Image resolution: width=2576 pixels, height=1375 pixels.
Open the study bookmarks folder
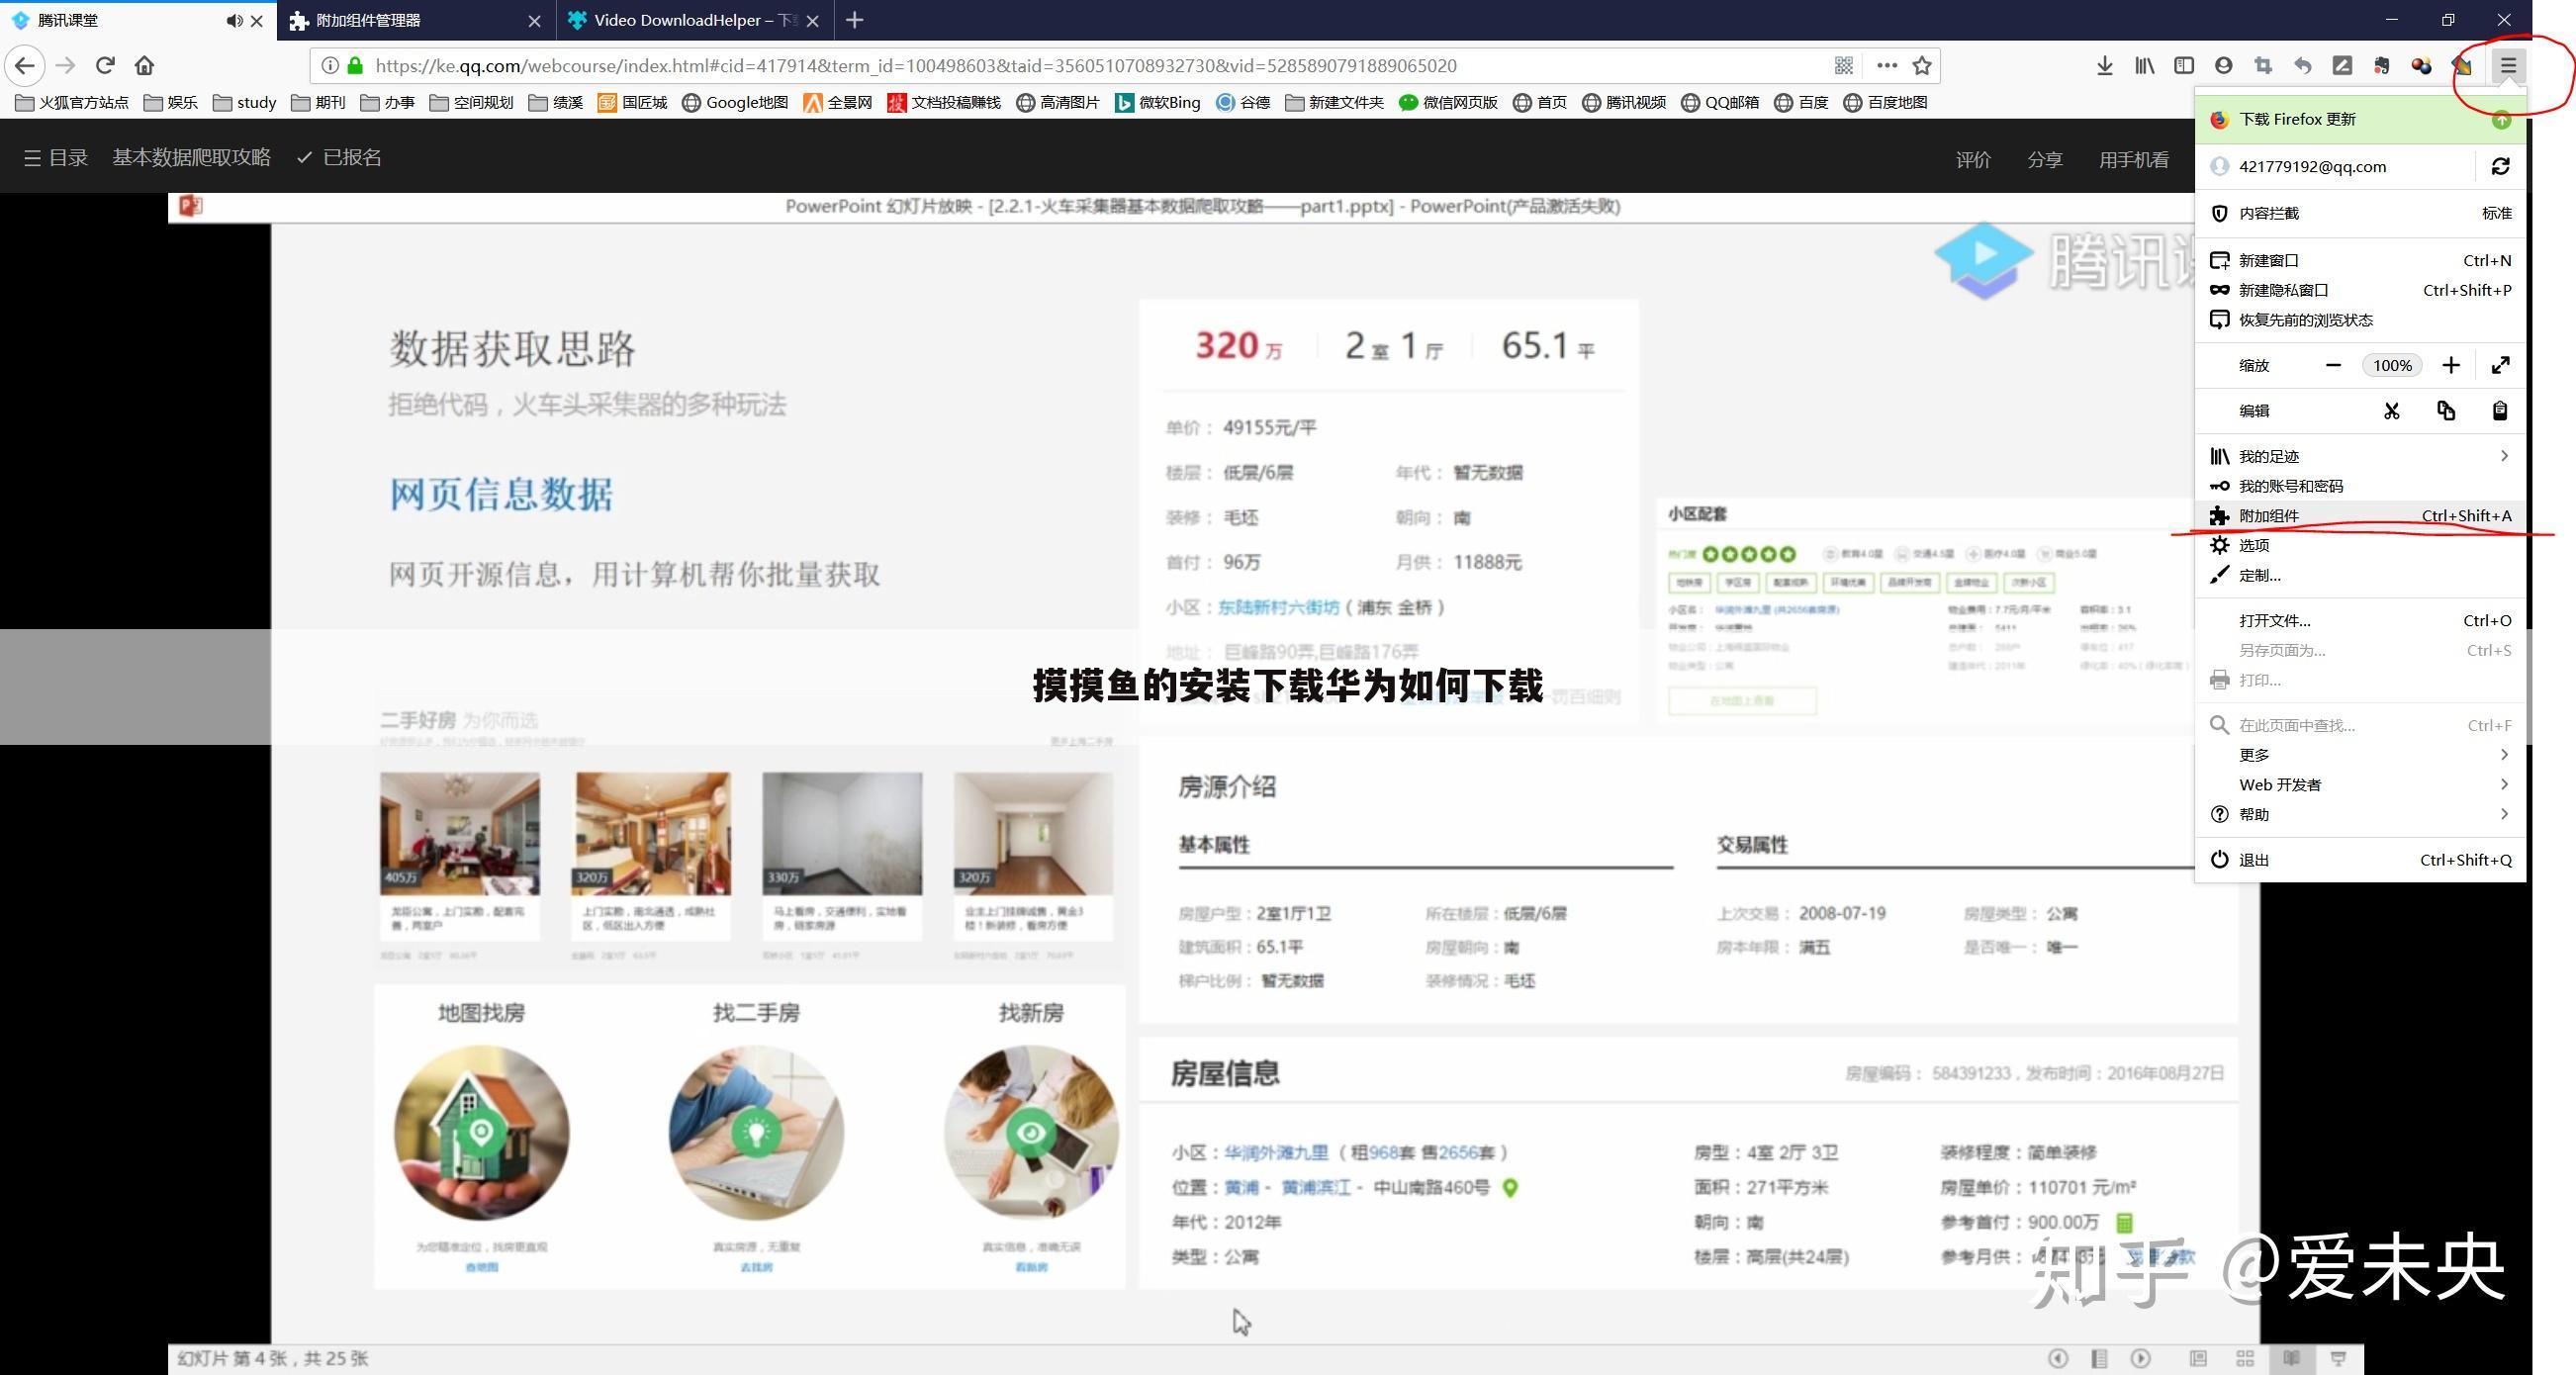coord(244,103)
